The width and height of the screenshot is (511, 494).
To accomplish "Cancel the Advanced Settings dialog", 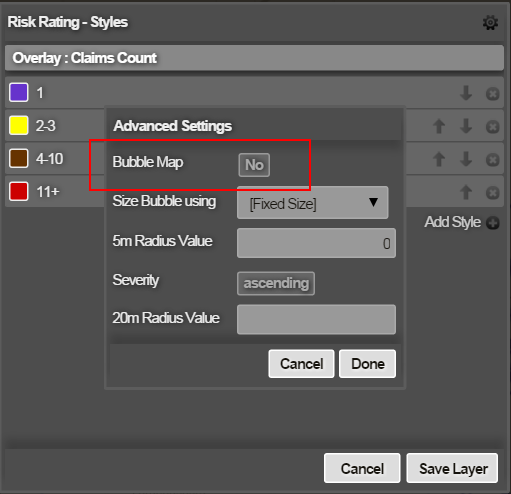I will (301, 364).
